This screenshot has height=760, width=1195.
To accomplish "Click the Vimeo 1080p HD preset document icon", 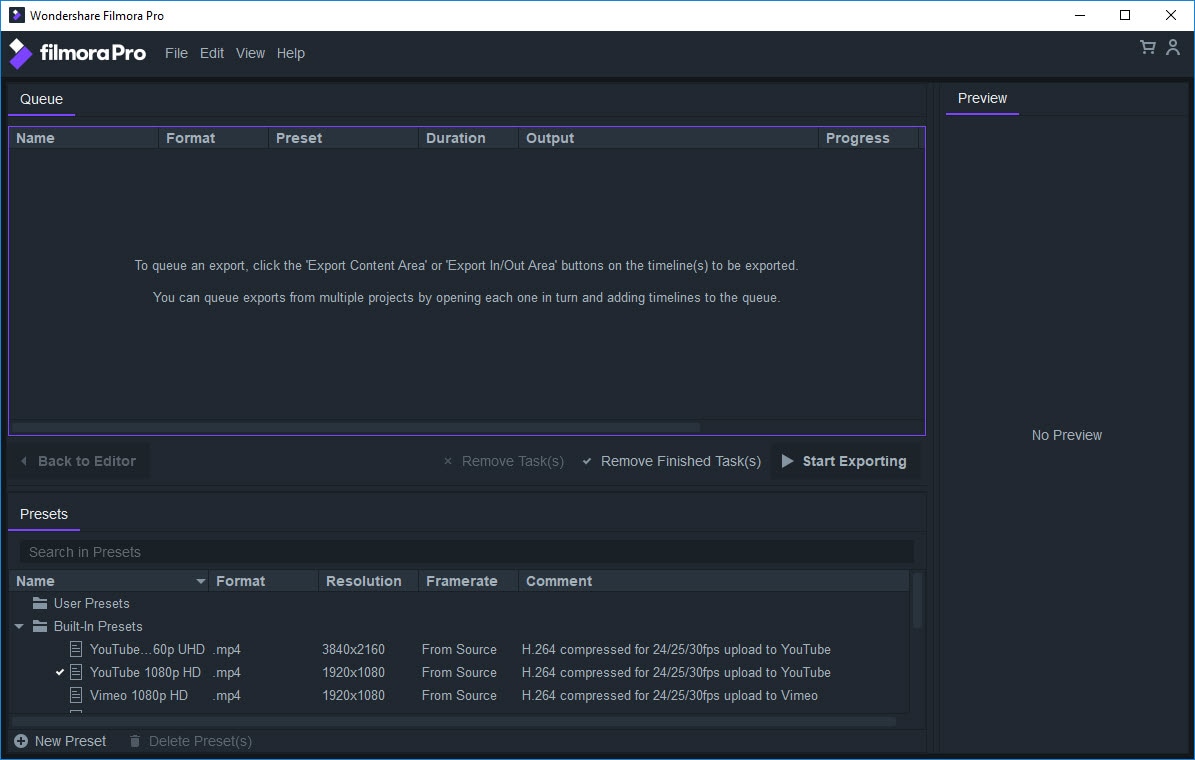I will point(75,695).
